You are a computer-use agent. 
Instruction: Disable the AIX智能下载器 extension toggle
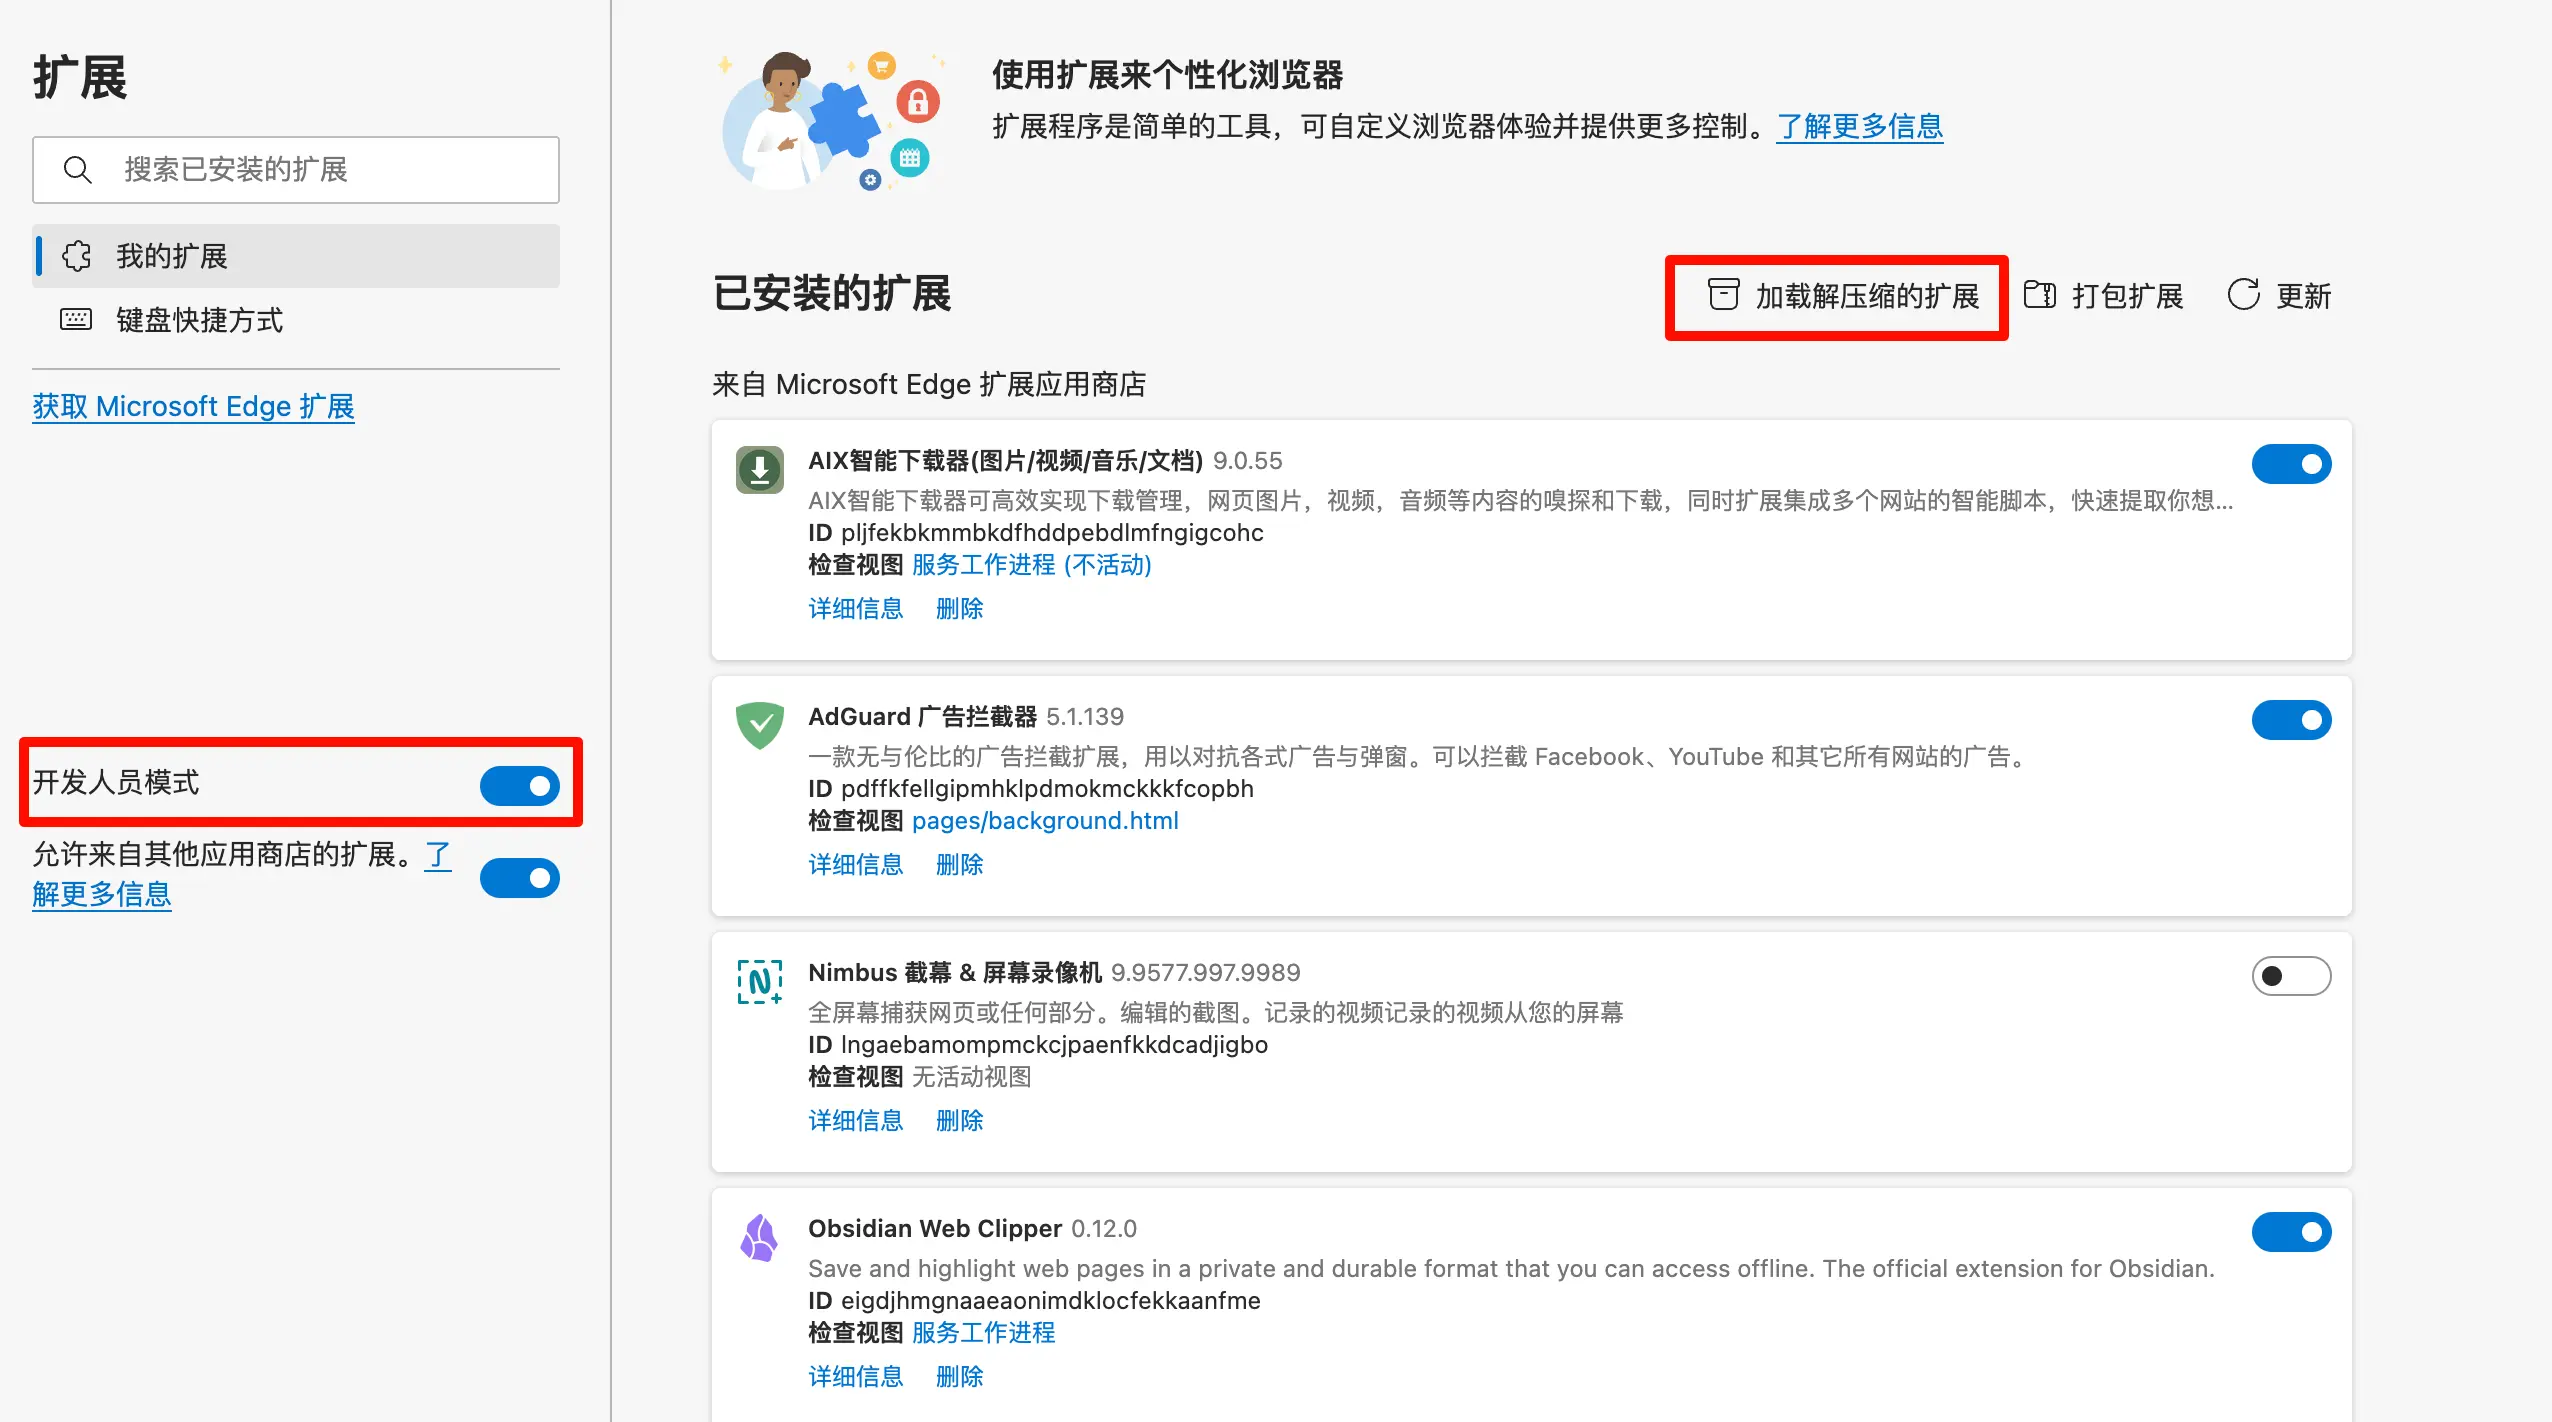[2290, 464]
